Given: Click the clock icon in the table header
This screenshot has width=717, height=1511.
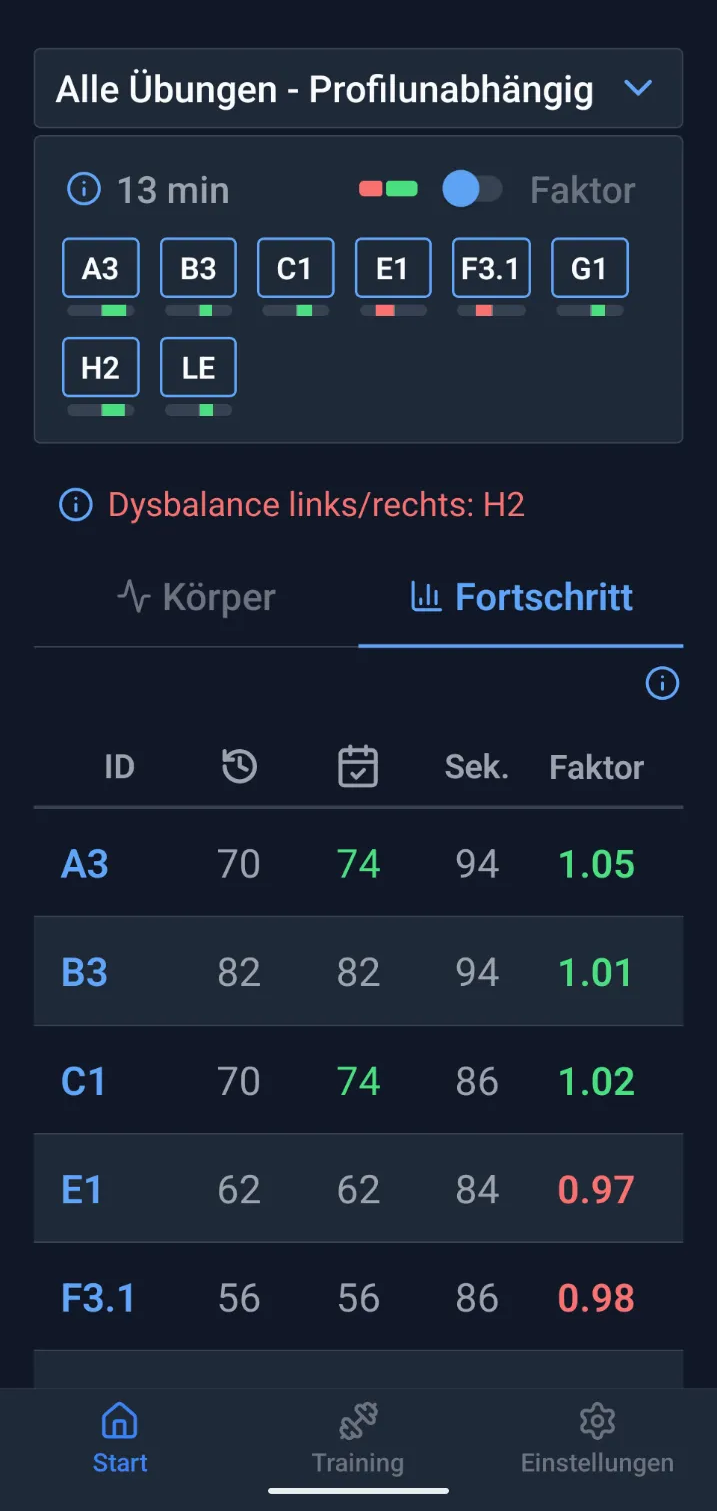Looking at the screenshot, I should tap(238, 765).
